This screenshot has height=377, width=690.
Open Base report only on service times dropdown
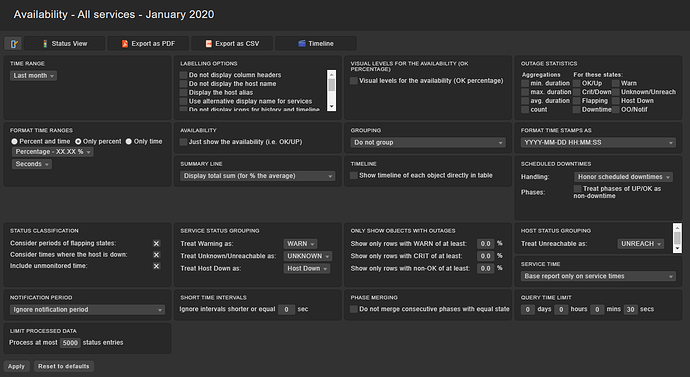pyautogui.click(x=598, y=276)
